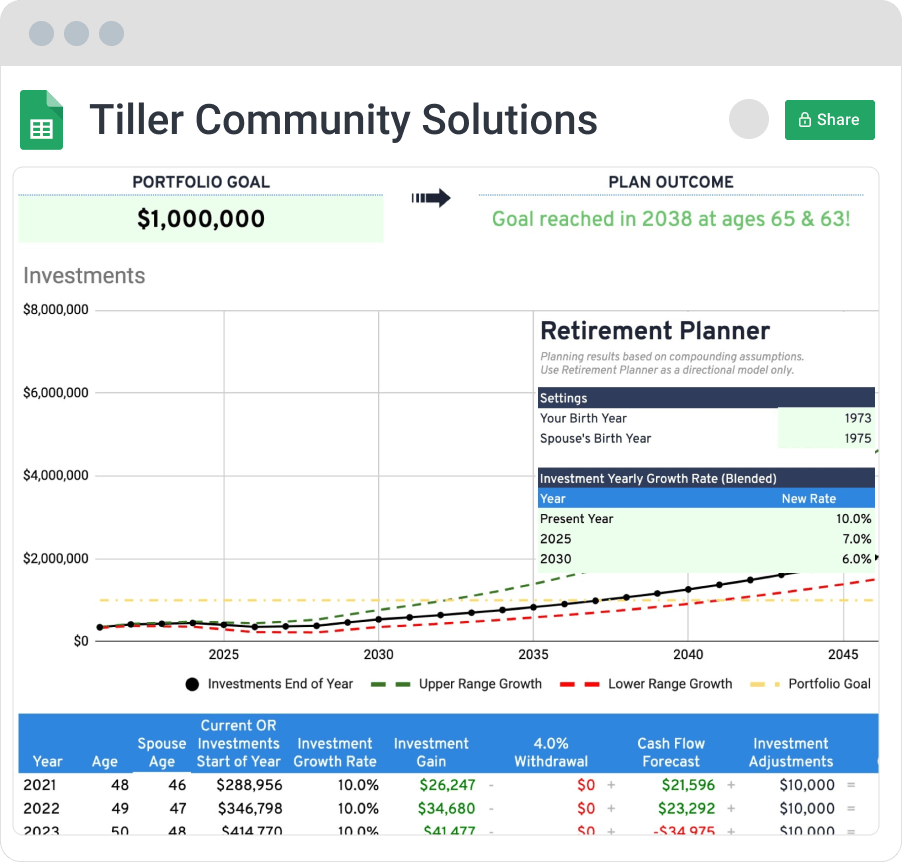The image size is (902, 862).
Task: Select the 2021 row $10,000 adjustment cell
Action: click(807, 785)
